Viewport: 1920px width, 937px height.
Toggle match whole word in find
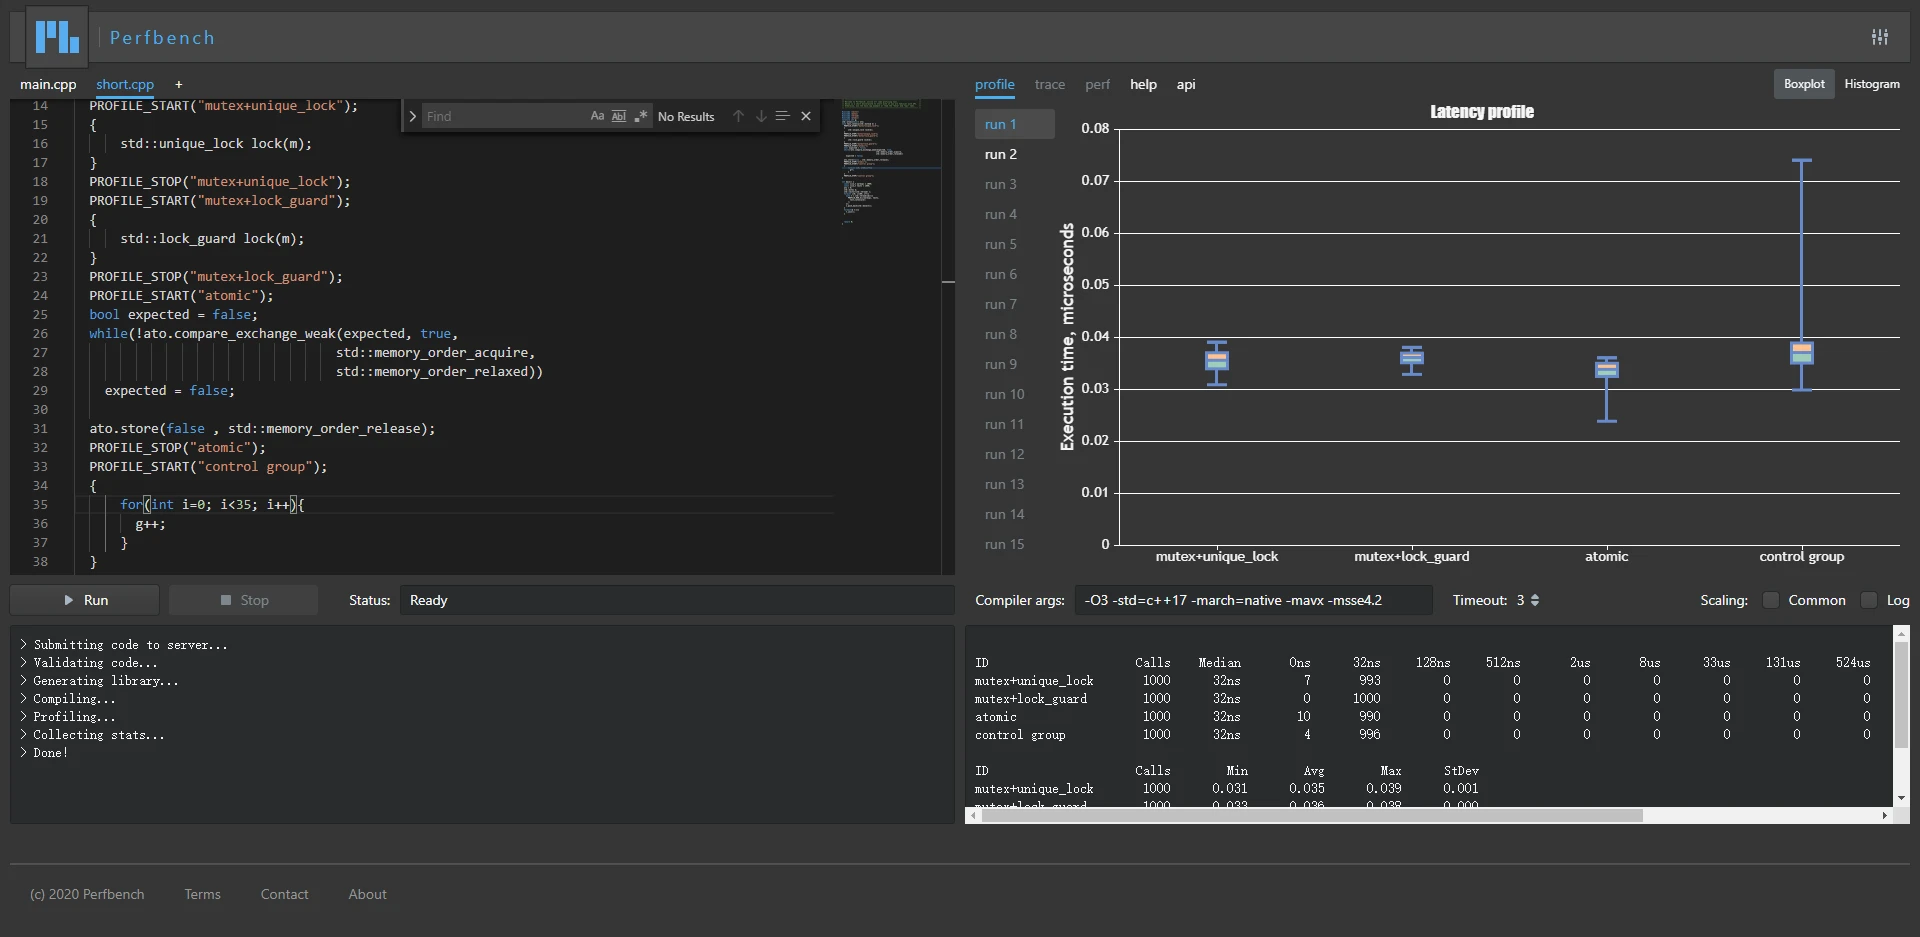619,116
